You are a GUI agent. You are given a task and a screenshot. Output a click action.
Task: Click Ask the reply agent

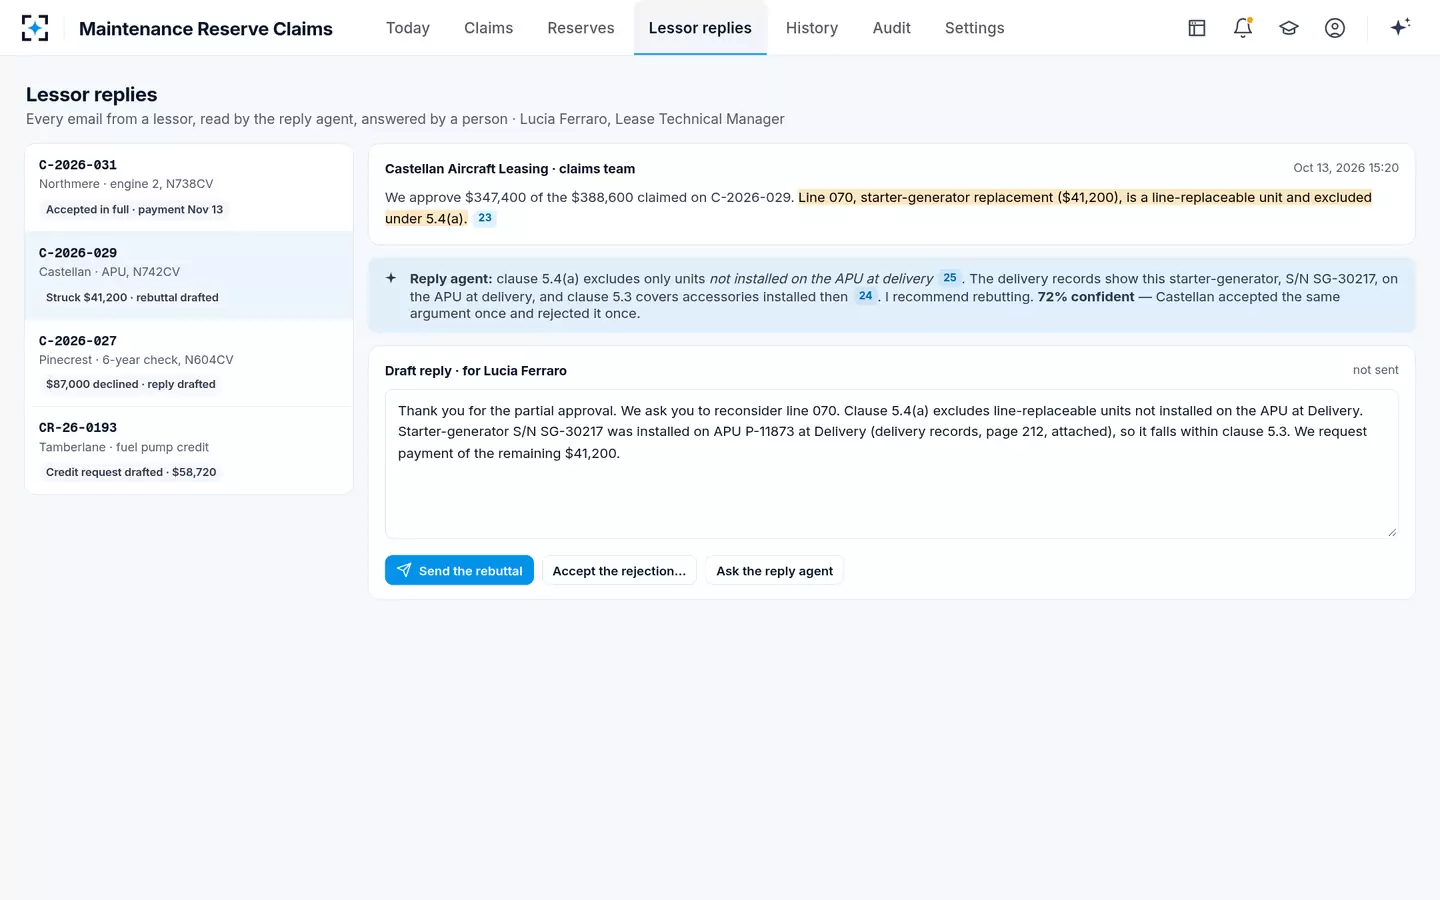pyautogui.click(x=775, y=570)
